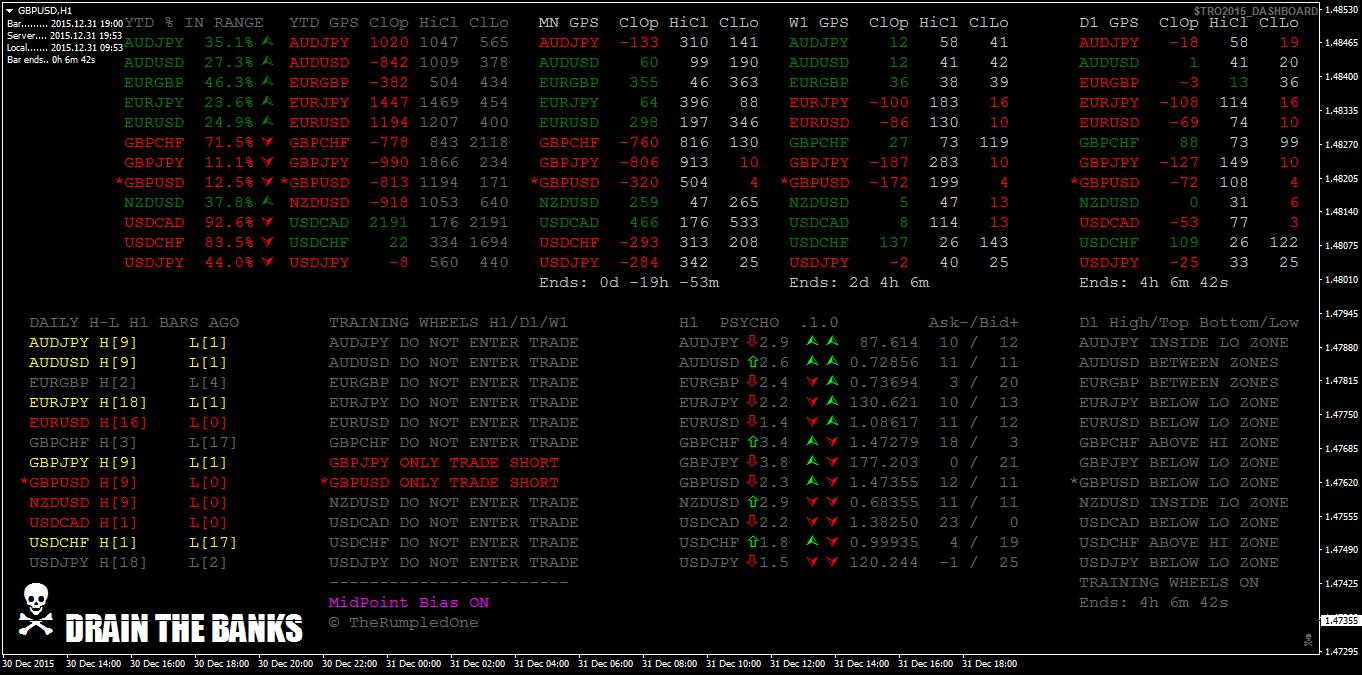Click the red down arrow beside USDCAD 92.6%
1362x675 pixels.
point(267,223)
